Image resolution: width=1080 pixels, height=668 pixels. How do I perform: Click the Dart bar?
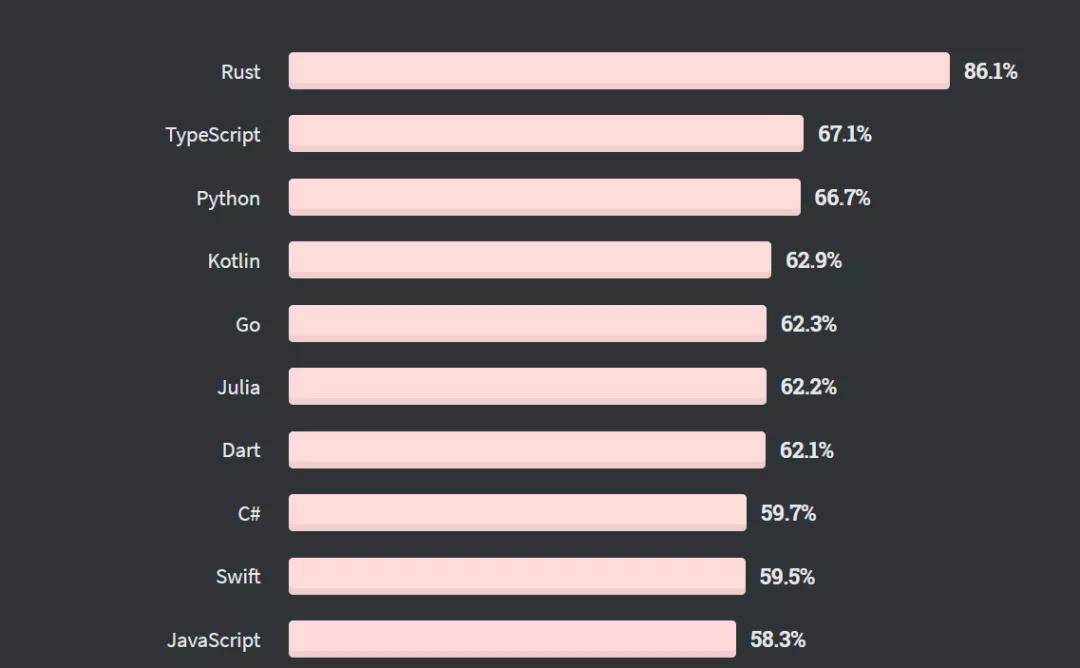click(x=527, y=449)
